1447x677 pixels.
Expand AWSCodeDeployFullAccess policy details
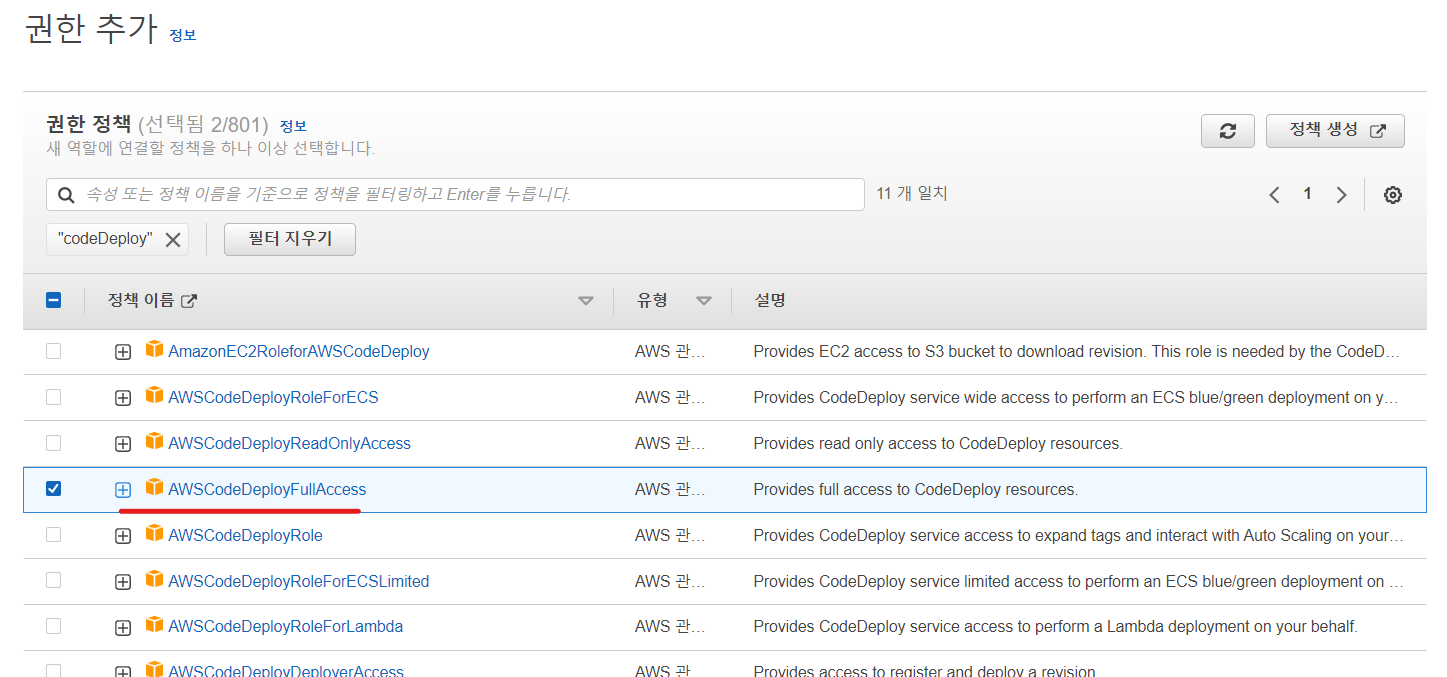[x=123, y=490]
